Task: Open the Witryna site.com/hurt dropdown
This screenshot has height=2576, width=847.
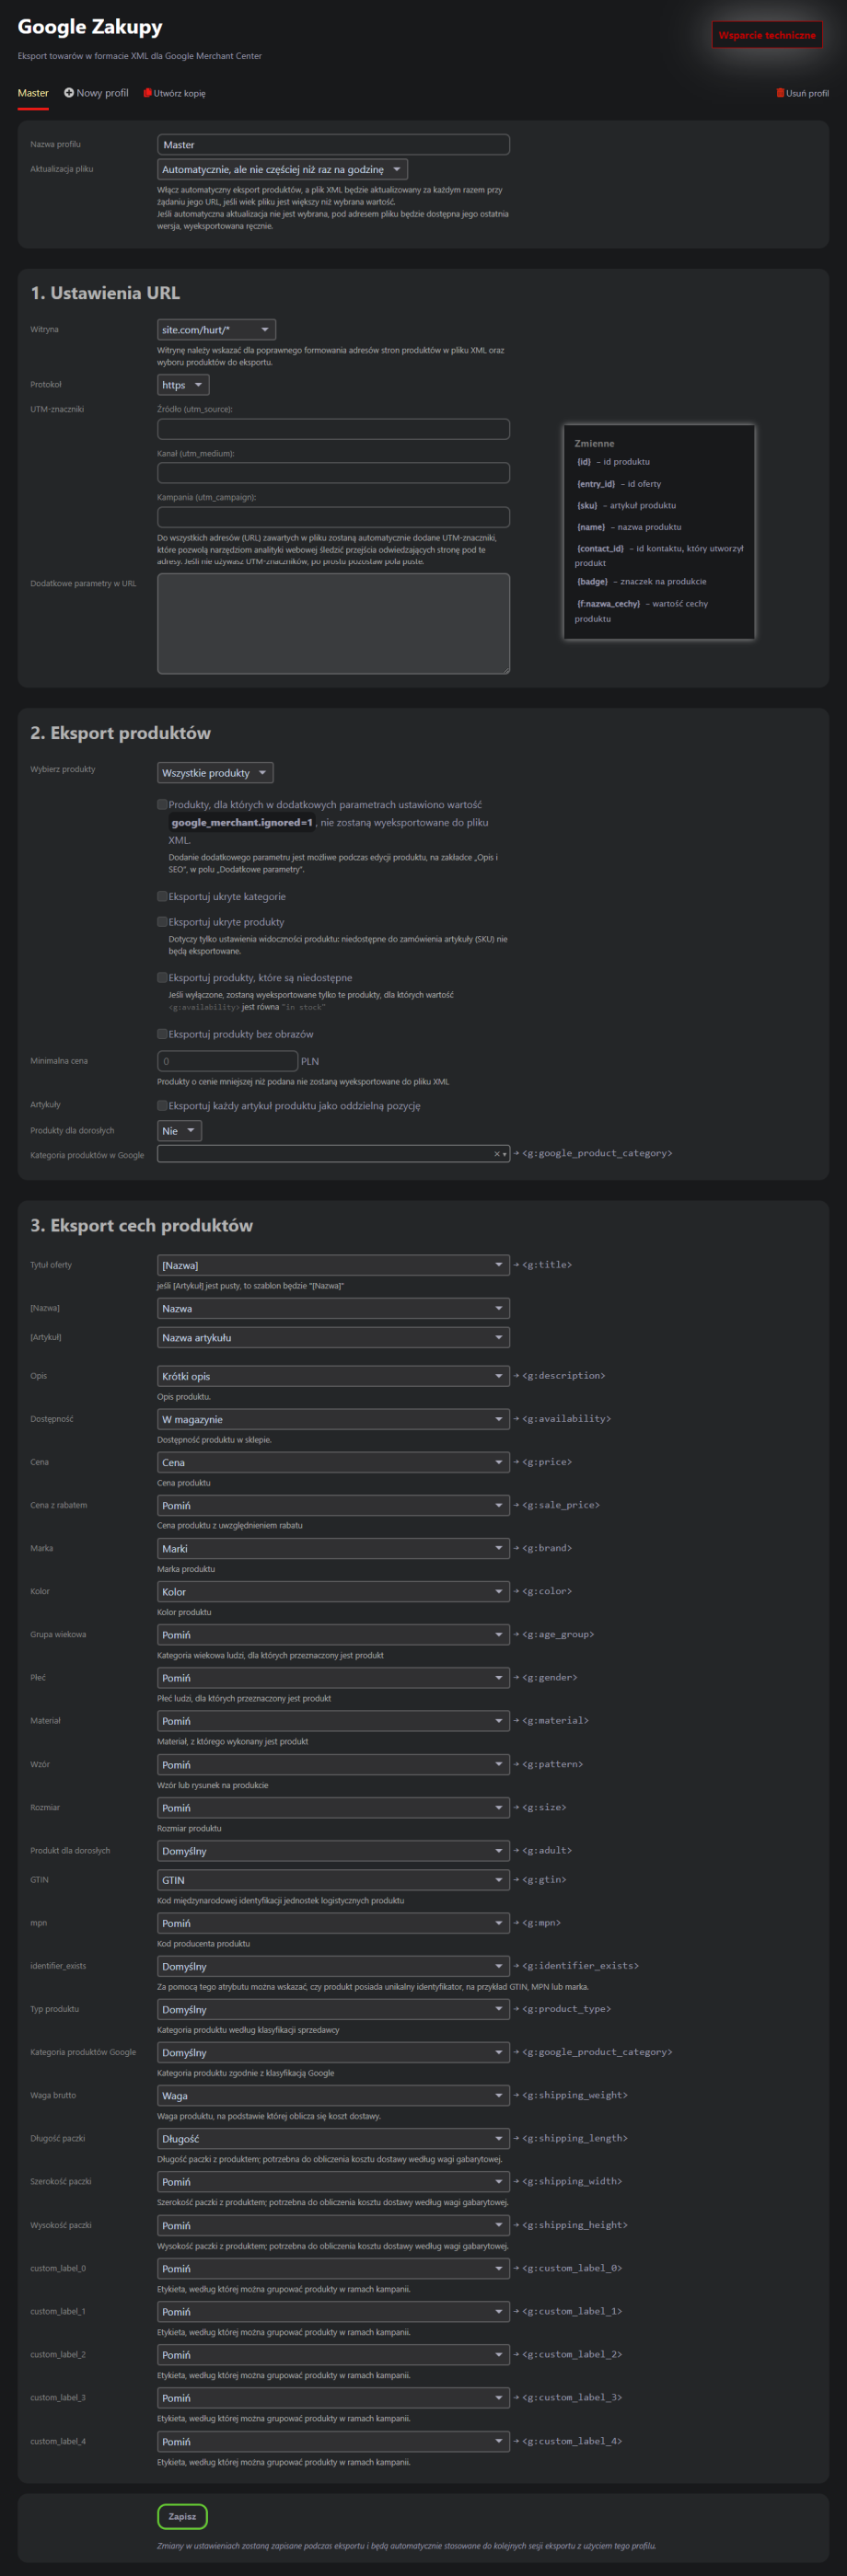Action: point(216,330)
